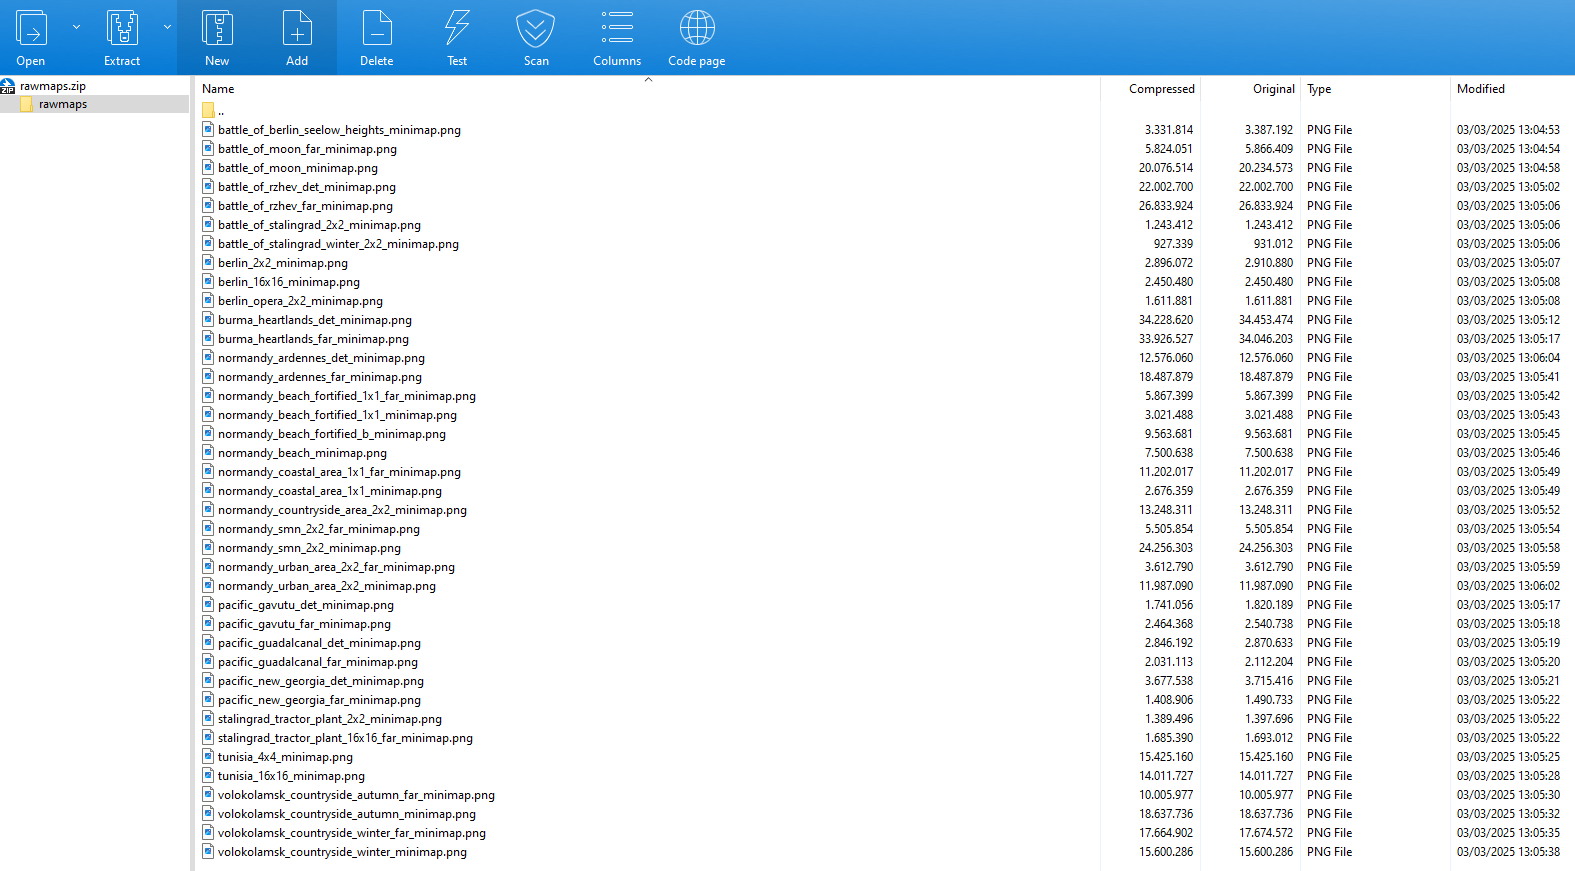The height and width of the screenshot is (871, 1575).
Task: Select normandy_urban_area_2x2_minimap.png
Action: pyautogui.click(x=327, y=586)
